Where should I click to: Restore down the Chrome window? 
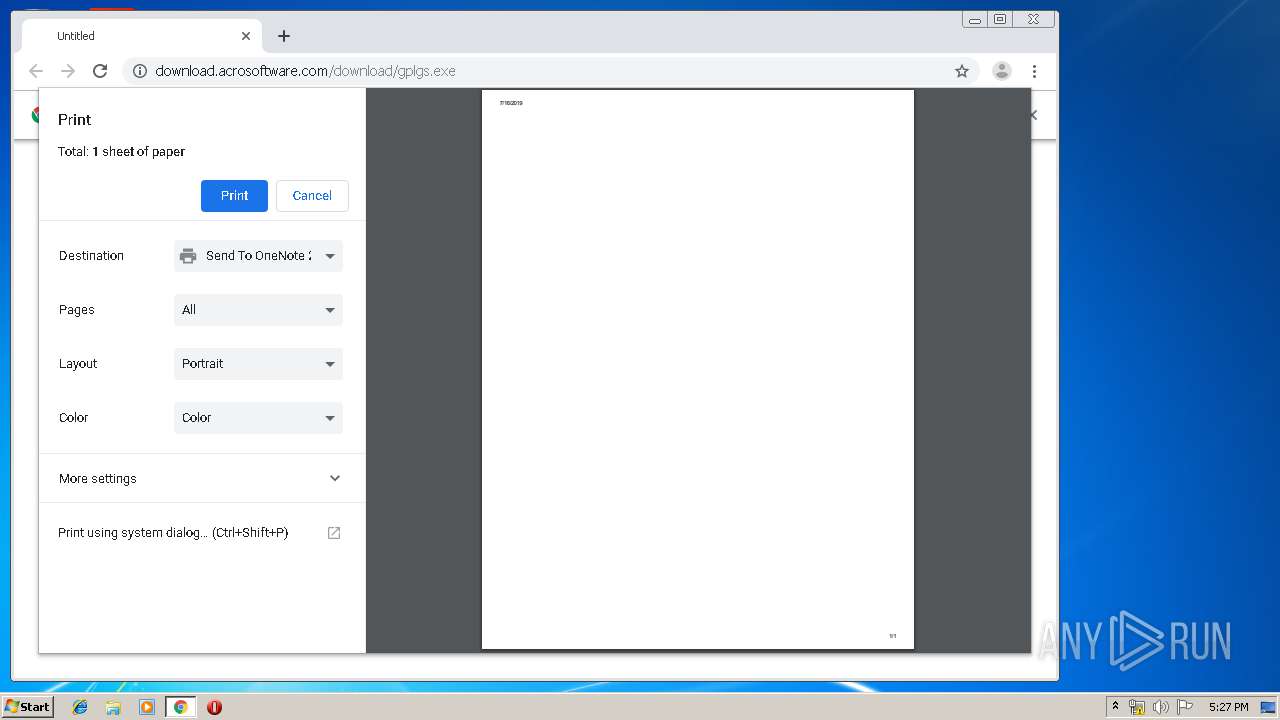pyautogui.click(x=999, y=19)
